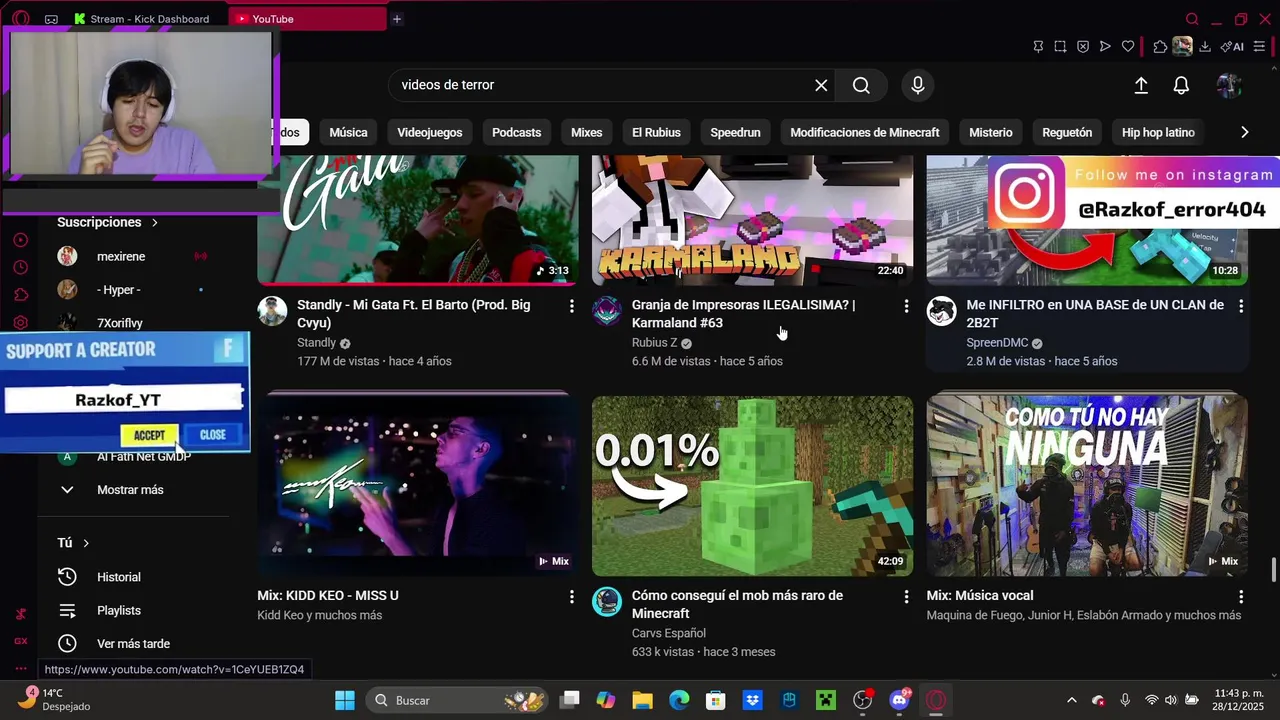Open the Standly - Mi Gata video thumbnail

pos(418,220)
